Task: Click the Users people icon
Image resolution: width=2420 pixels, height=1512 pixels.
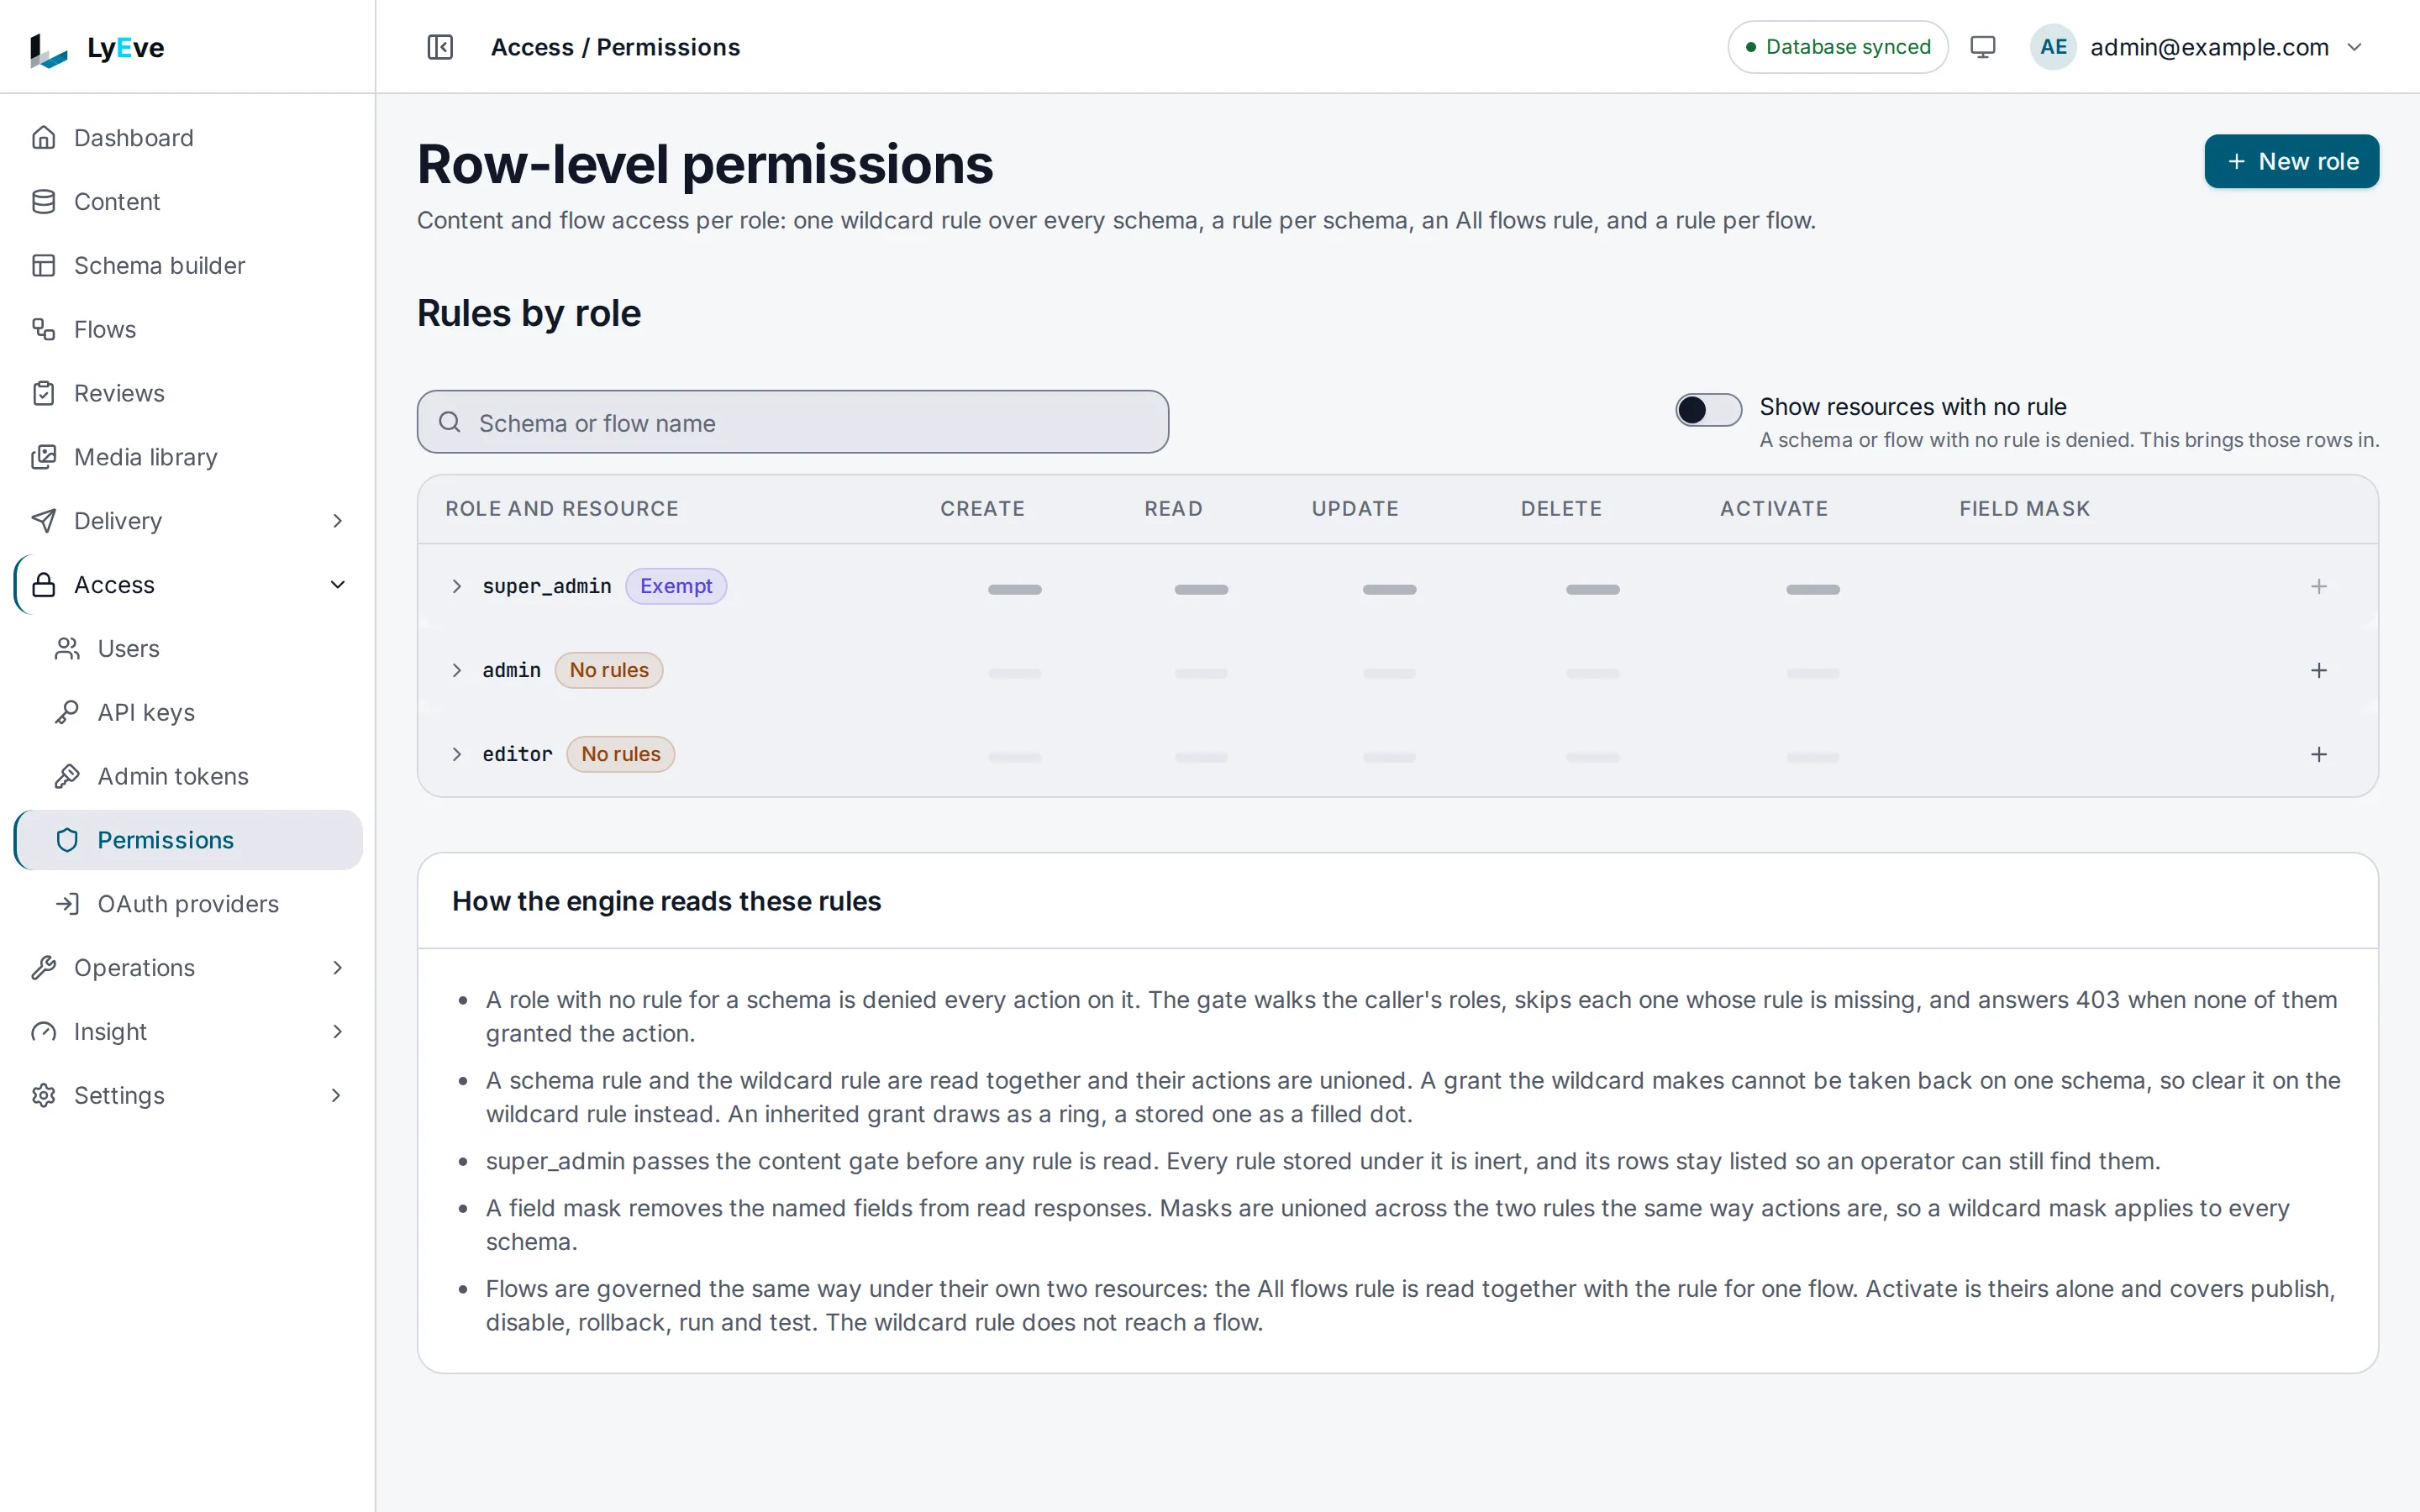Action: 67,649
